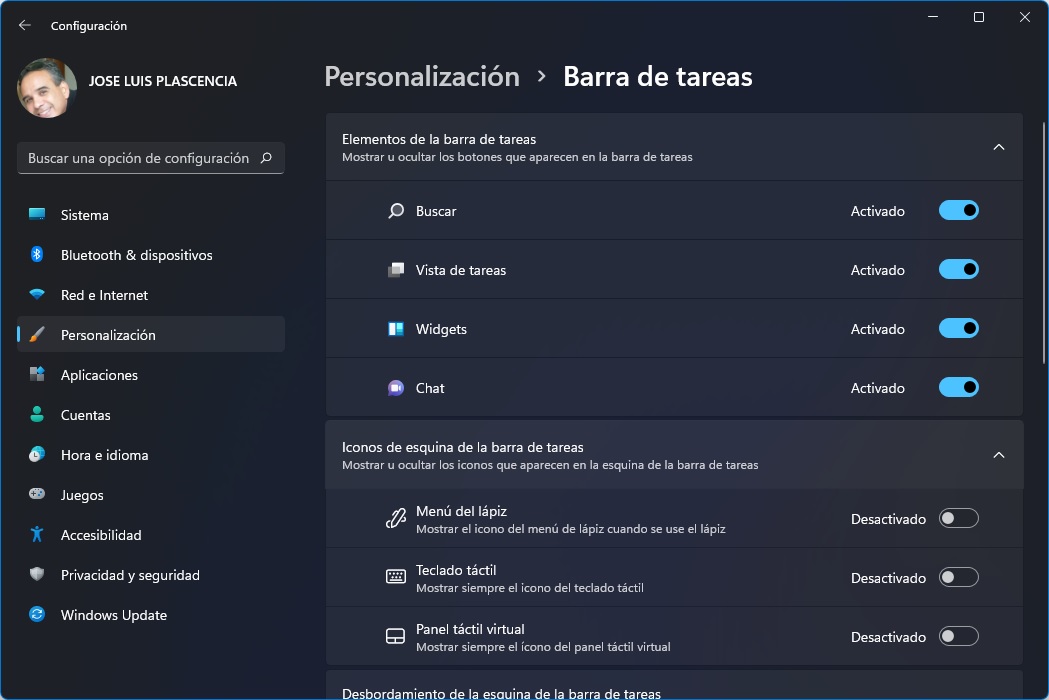Screen dimensions: 1049x700
Task: Turn off the Buscar switch
Action: 958,210
